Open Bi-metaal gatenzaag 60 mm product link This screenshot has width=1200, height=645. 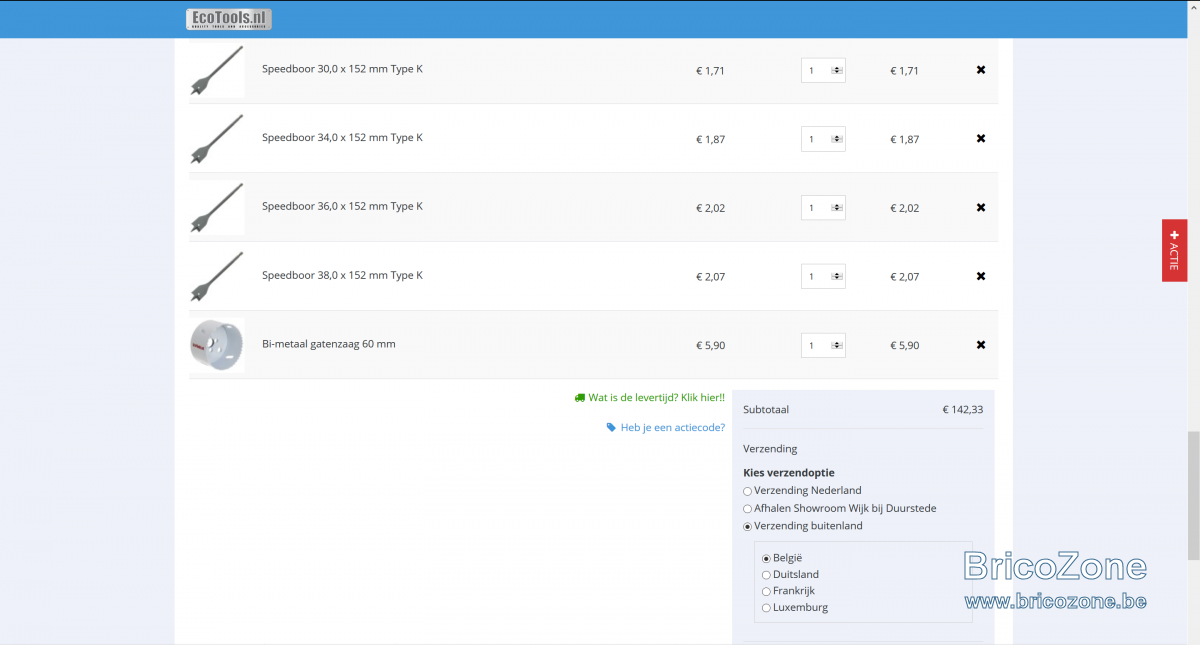[329, 344]
